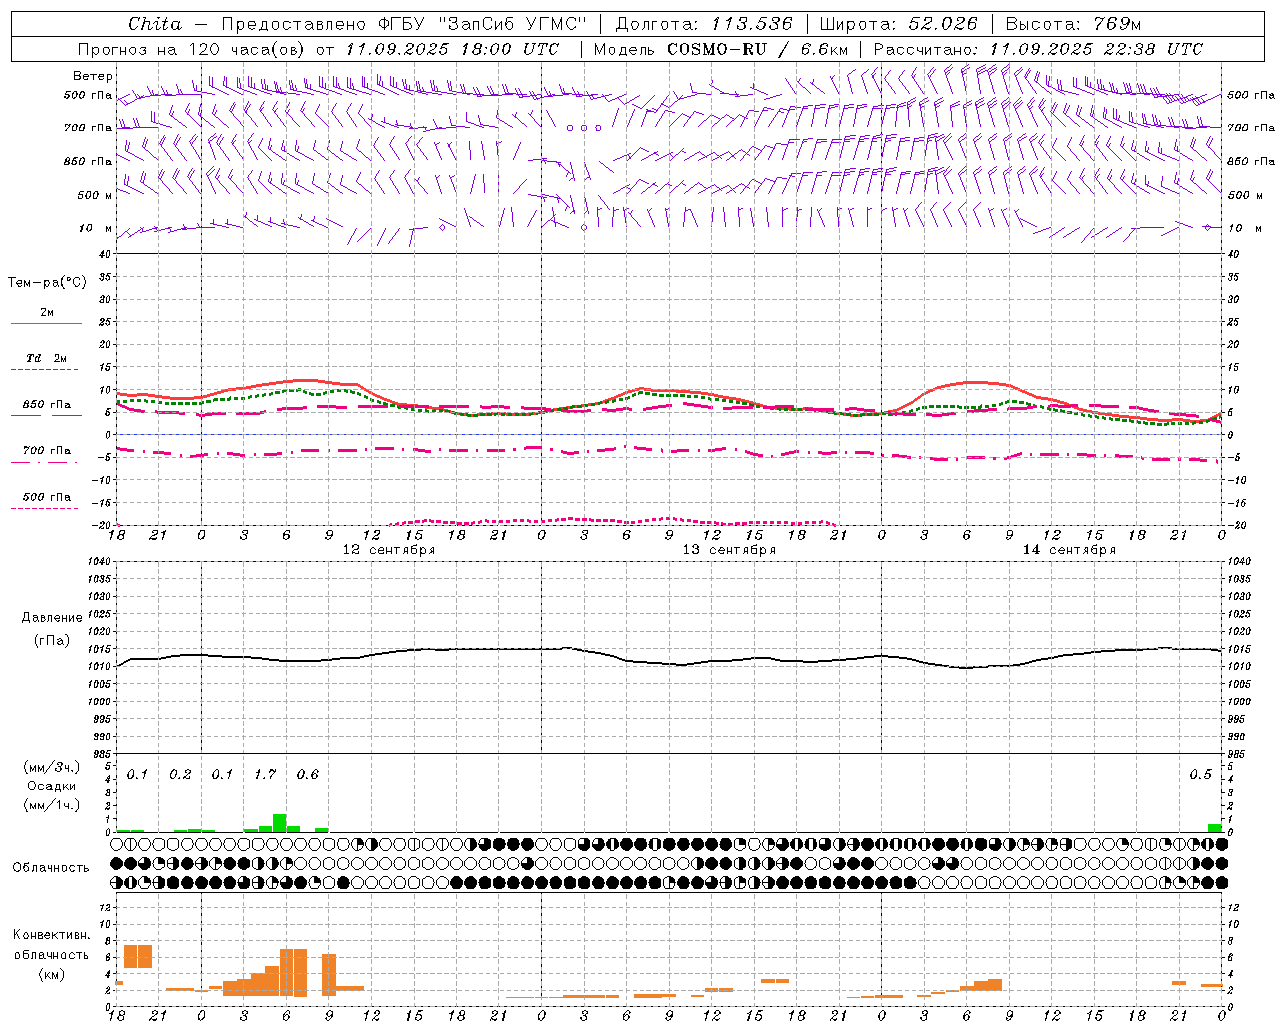This screenshot has width=1280, height=1024.
Task: Select the "Долгота: 113.536" header field
Action: click(704, 24)
